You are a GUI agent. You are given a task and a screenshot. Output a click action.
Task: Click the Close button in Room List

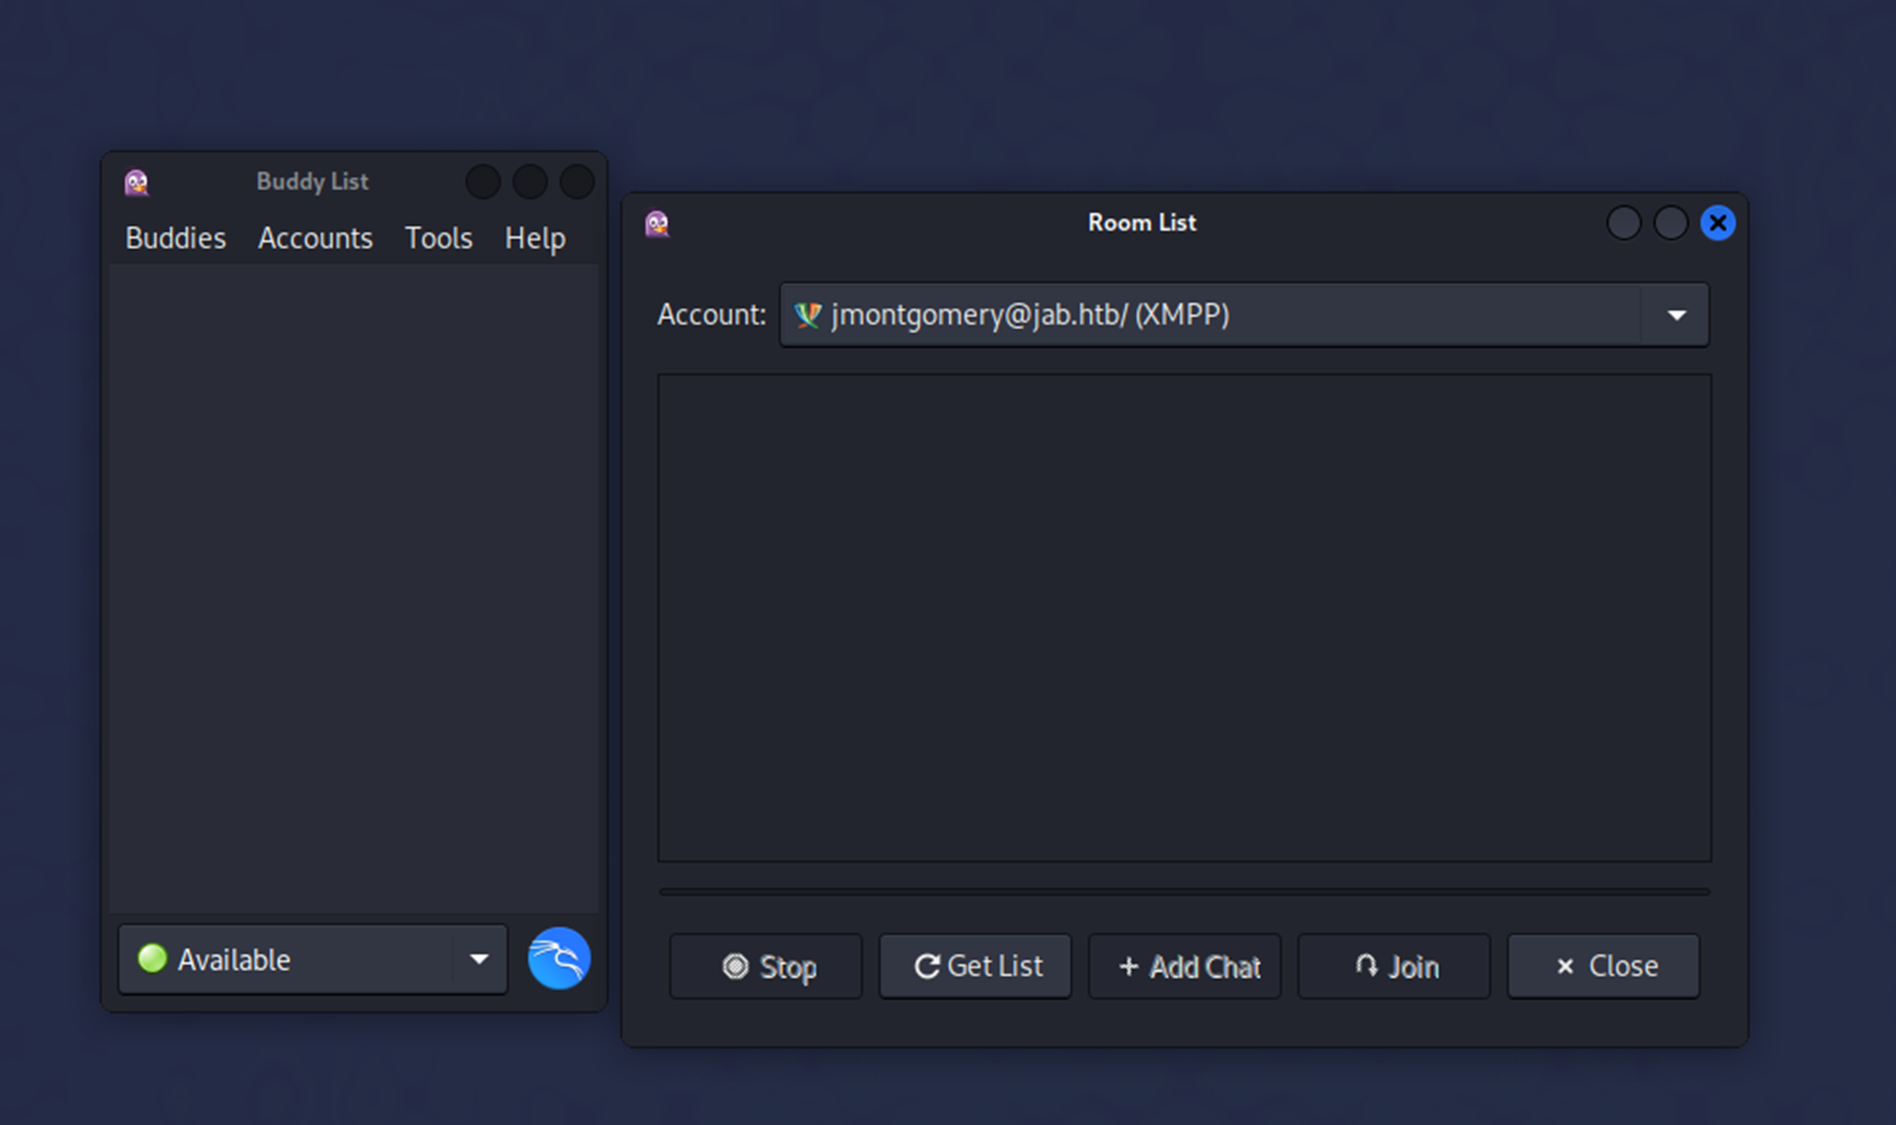point(1604,966)
